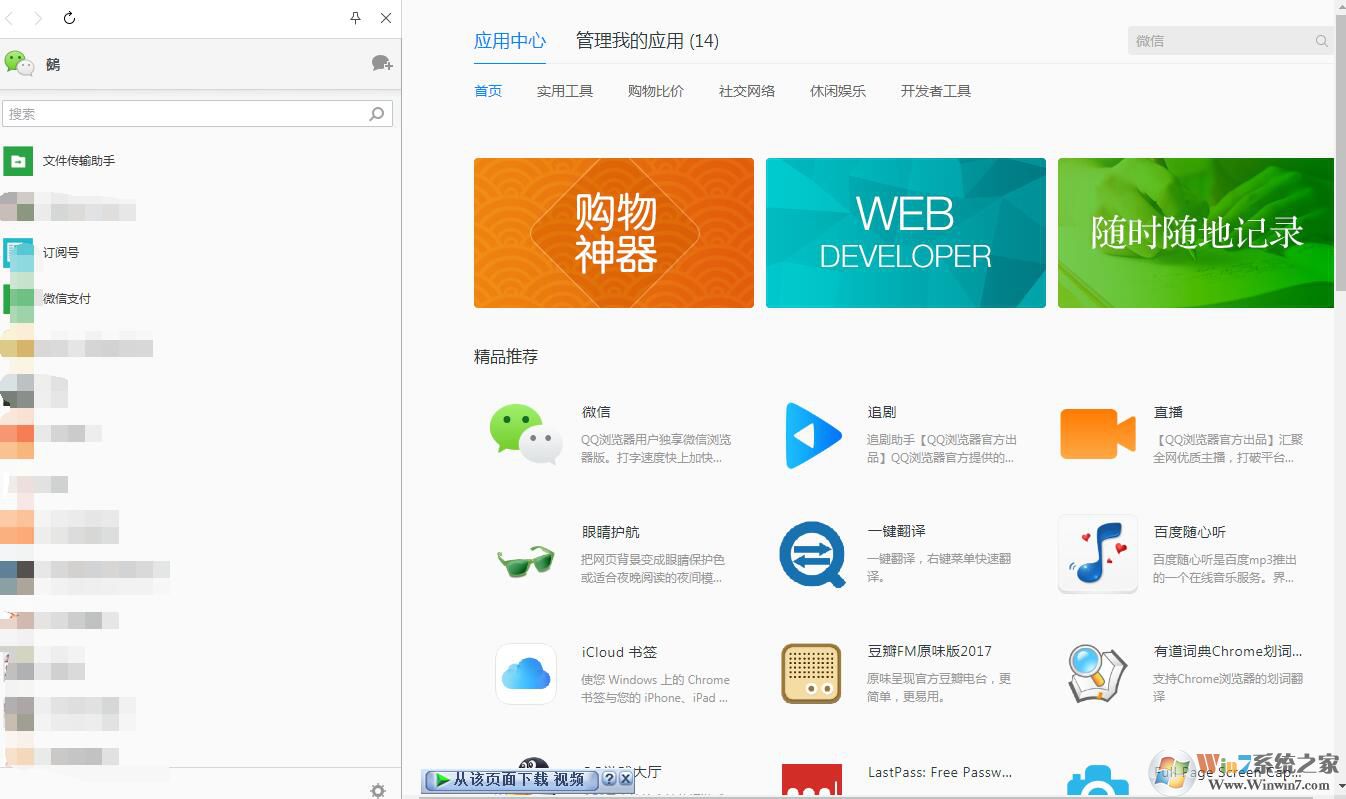The height and width of the screenshot is (799, 1346).
Task: Open the settings gear at bottom left
Action: click(x=377, y=790)
